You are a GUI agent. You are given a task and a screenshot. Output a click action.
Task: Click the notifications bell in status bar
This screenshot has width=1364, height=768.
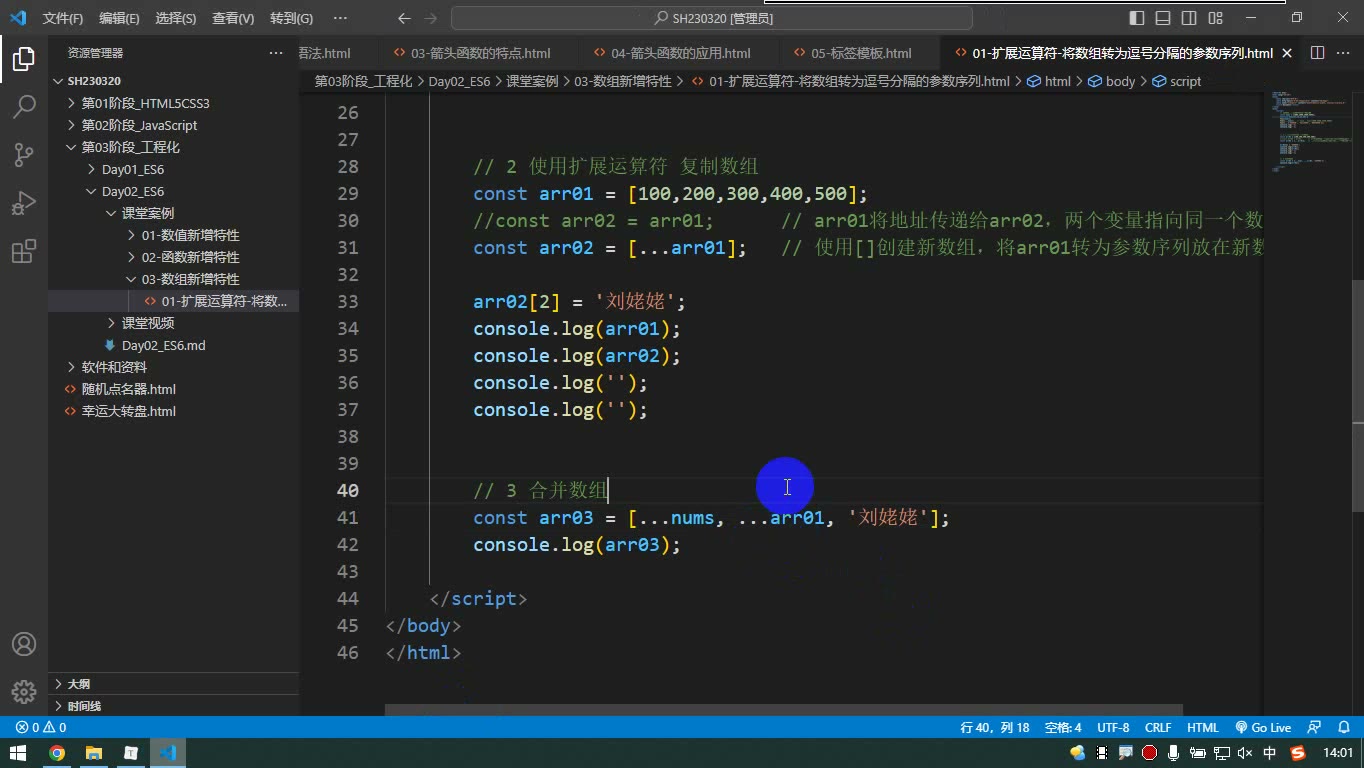point(1343,728)
